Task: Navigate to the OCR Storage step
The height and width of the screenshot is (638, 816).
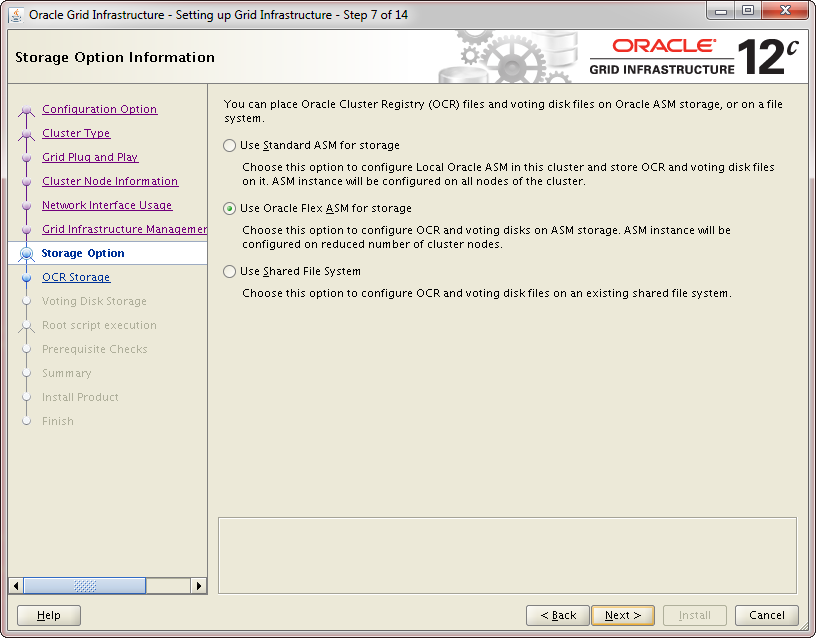Action: click(76, 278)
